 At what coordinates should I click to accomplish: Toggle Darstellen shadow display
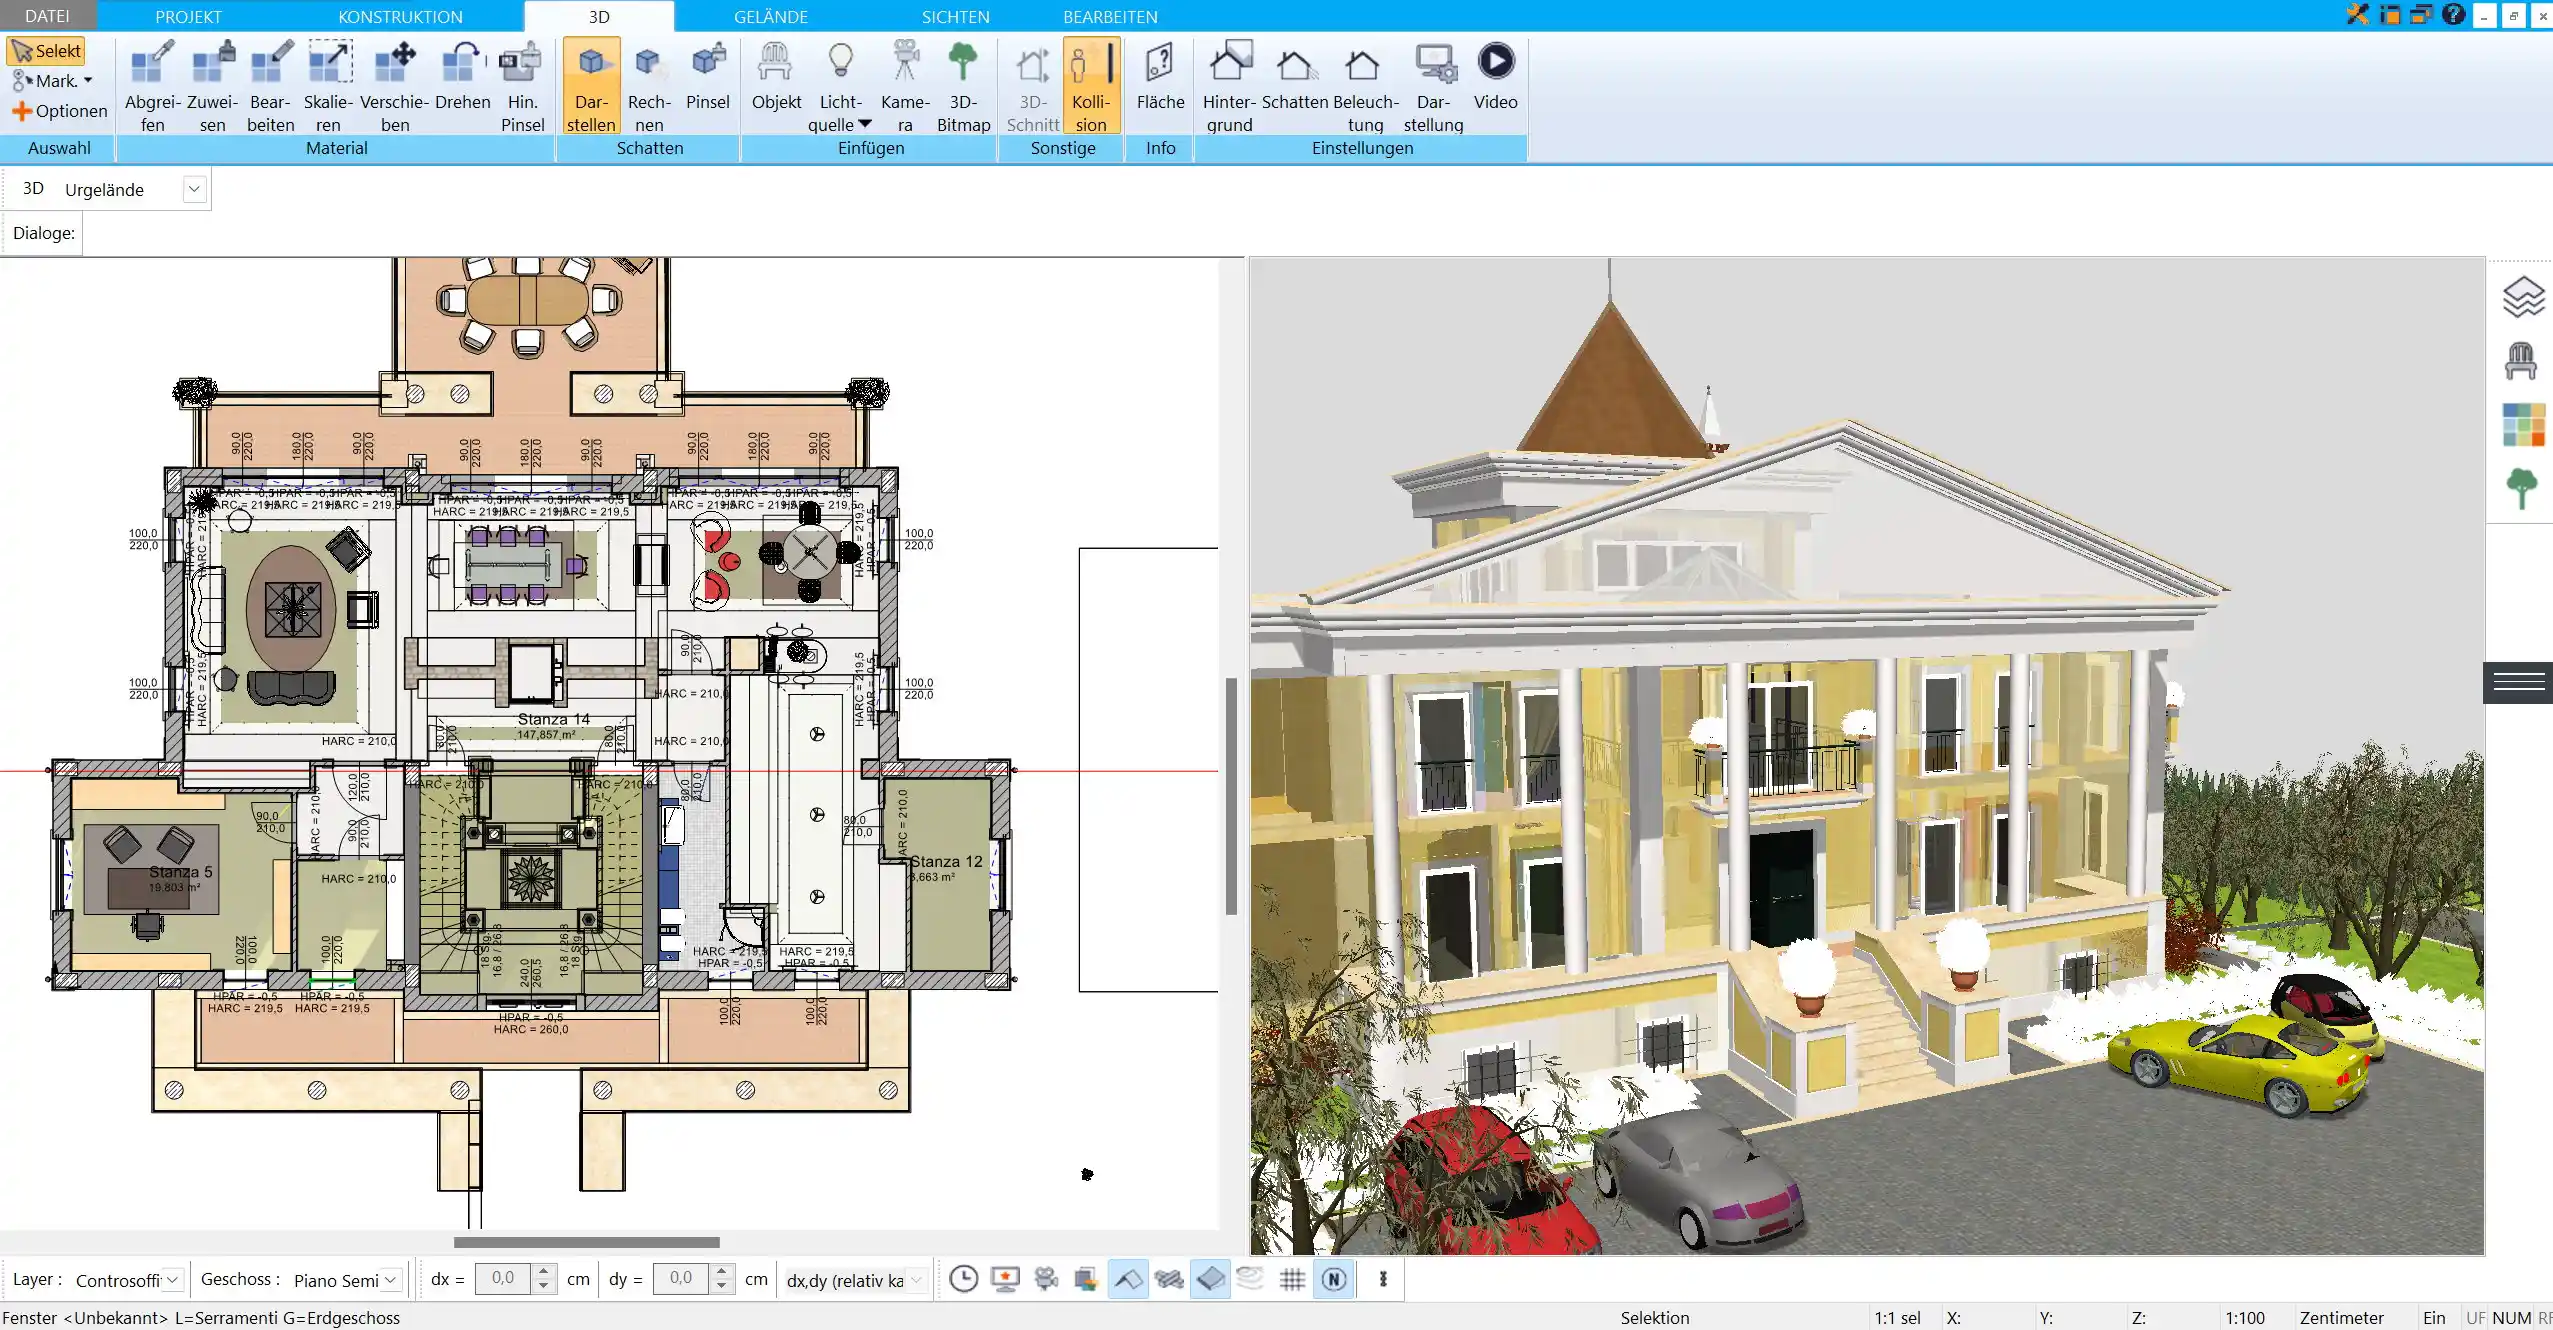[x=591, y=86]
